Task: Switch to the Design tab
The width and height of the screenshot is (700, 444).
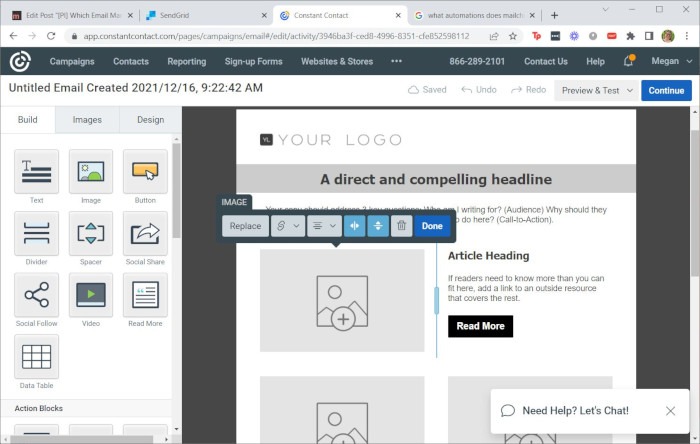Action: pyautogui.click(x=150, y=120)
